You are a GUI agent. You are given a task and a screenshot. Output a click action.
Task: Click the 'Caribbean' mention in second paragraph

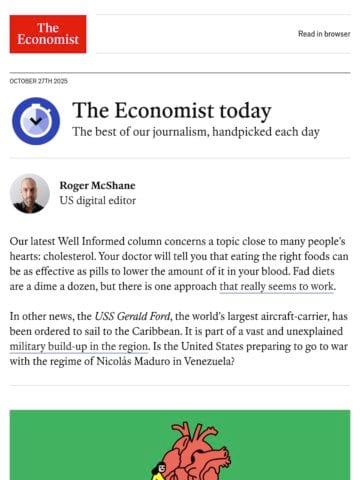point(156,331)
